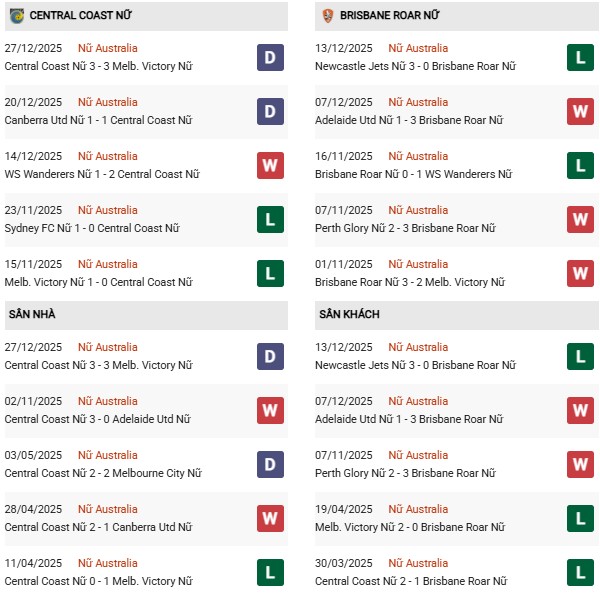This screenshot has height=595, width=600.
Task: Open Nữ Australia league link dated 20/12/2025
Action: pos(108,102)
